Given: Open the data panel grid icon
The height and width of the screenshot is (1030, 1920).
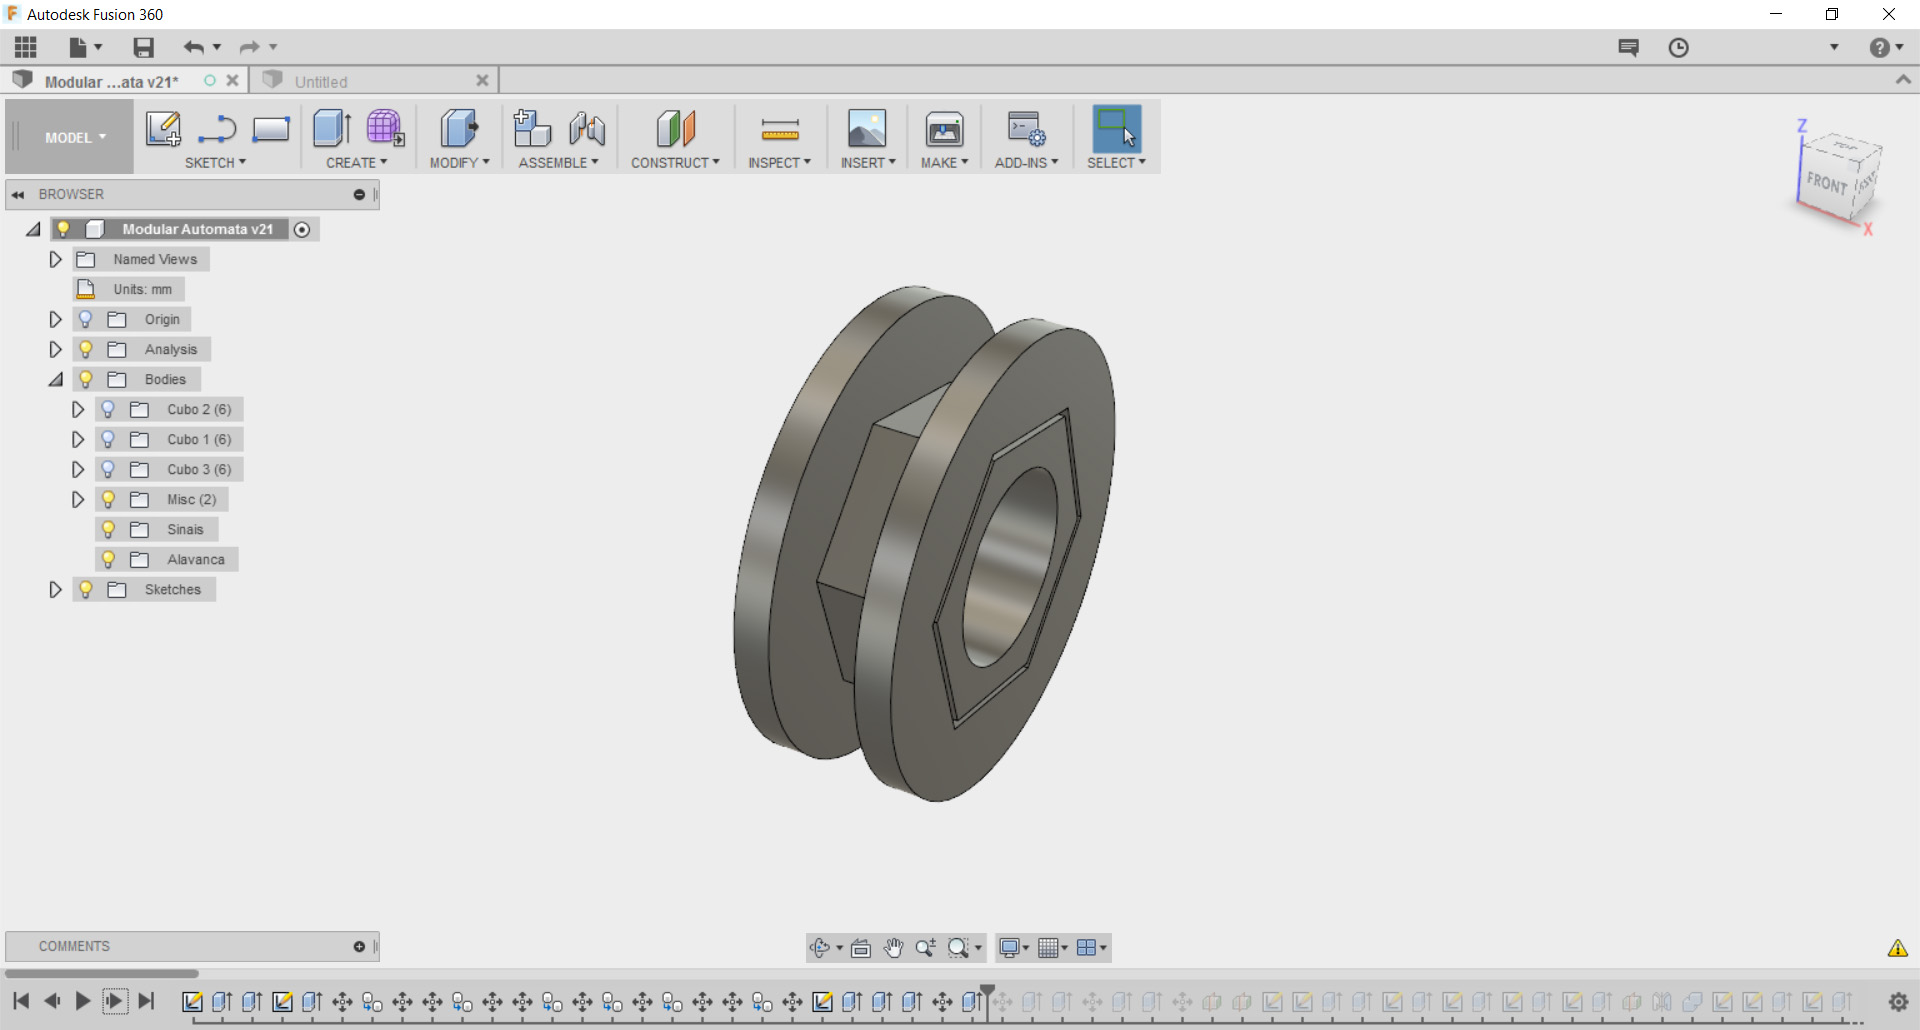Looking at the screenshot, I should coord(26,47).
